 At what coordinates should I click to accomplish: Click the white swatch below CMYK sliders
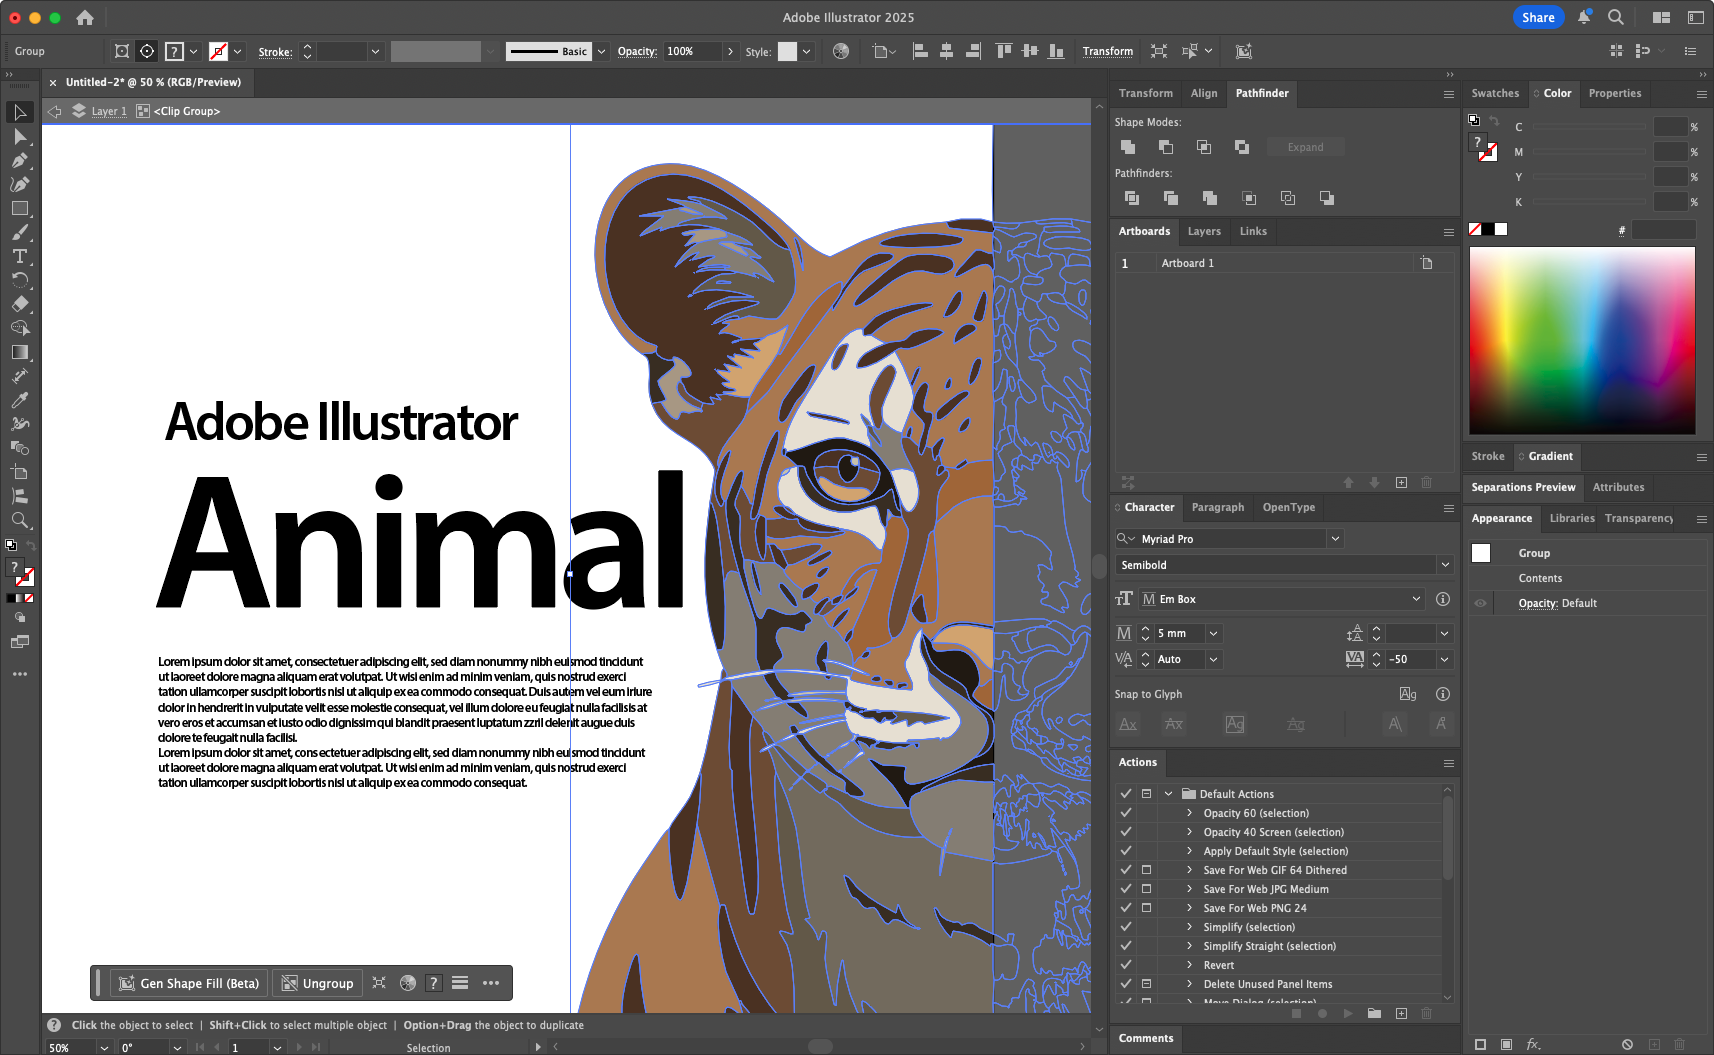coord(1501,229)
